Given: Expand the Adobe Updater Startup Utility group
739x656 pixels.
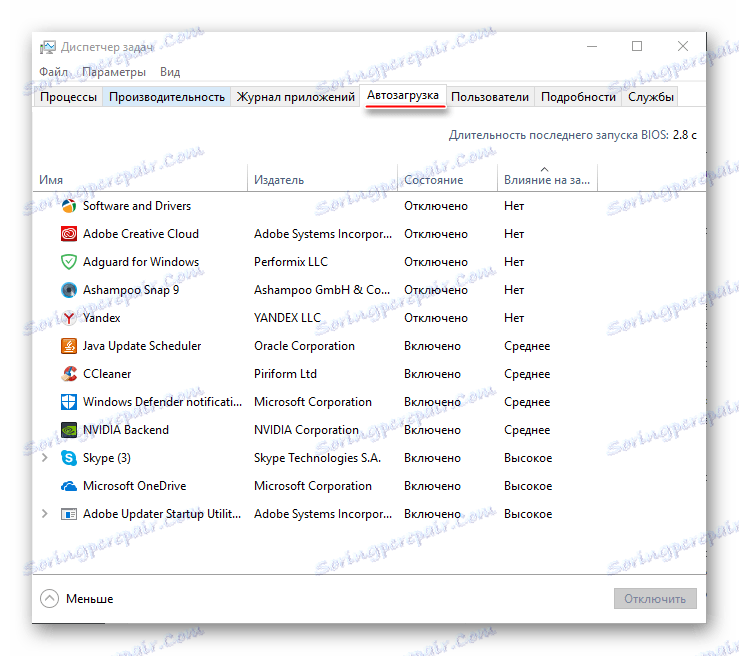Looking at the screenshot, I should click(45, 514).
